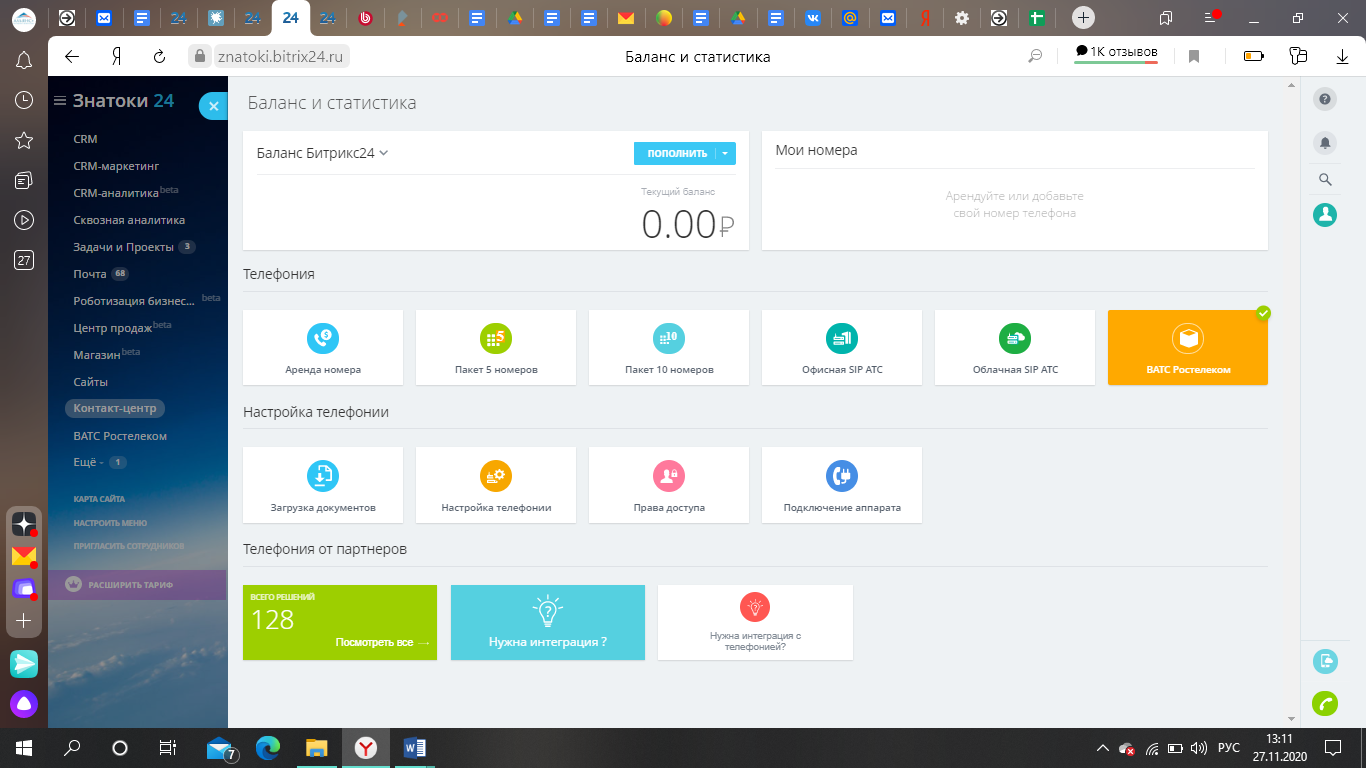Screen dimensions: 1366x768
Task: Open Word from the taskbar
Action: [x=415, y=748]
